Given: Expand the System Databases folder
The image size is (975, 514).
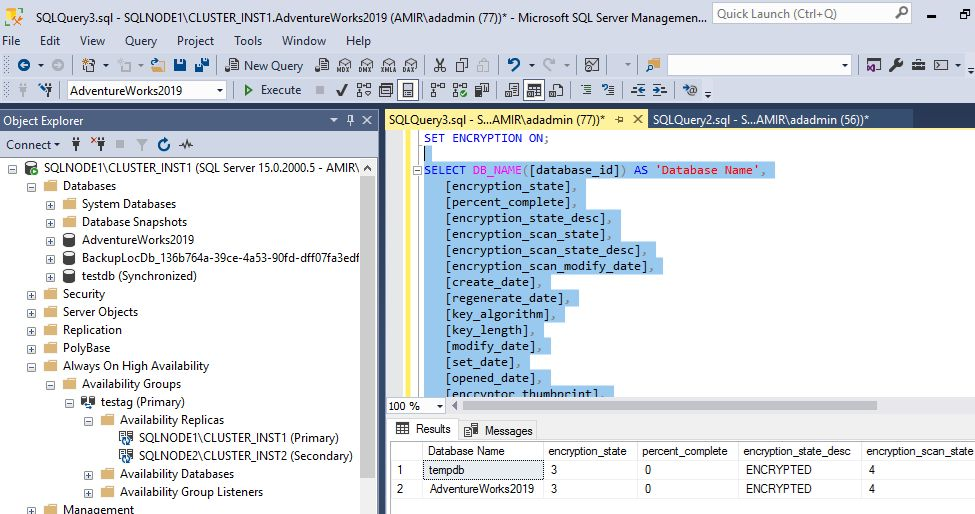Looking at the screenshot, I should 50,204.
